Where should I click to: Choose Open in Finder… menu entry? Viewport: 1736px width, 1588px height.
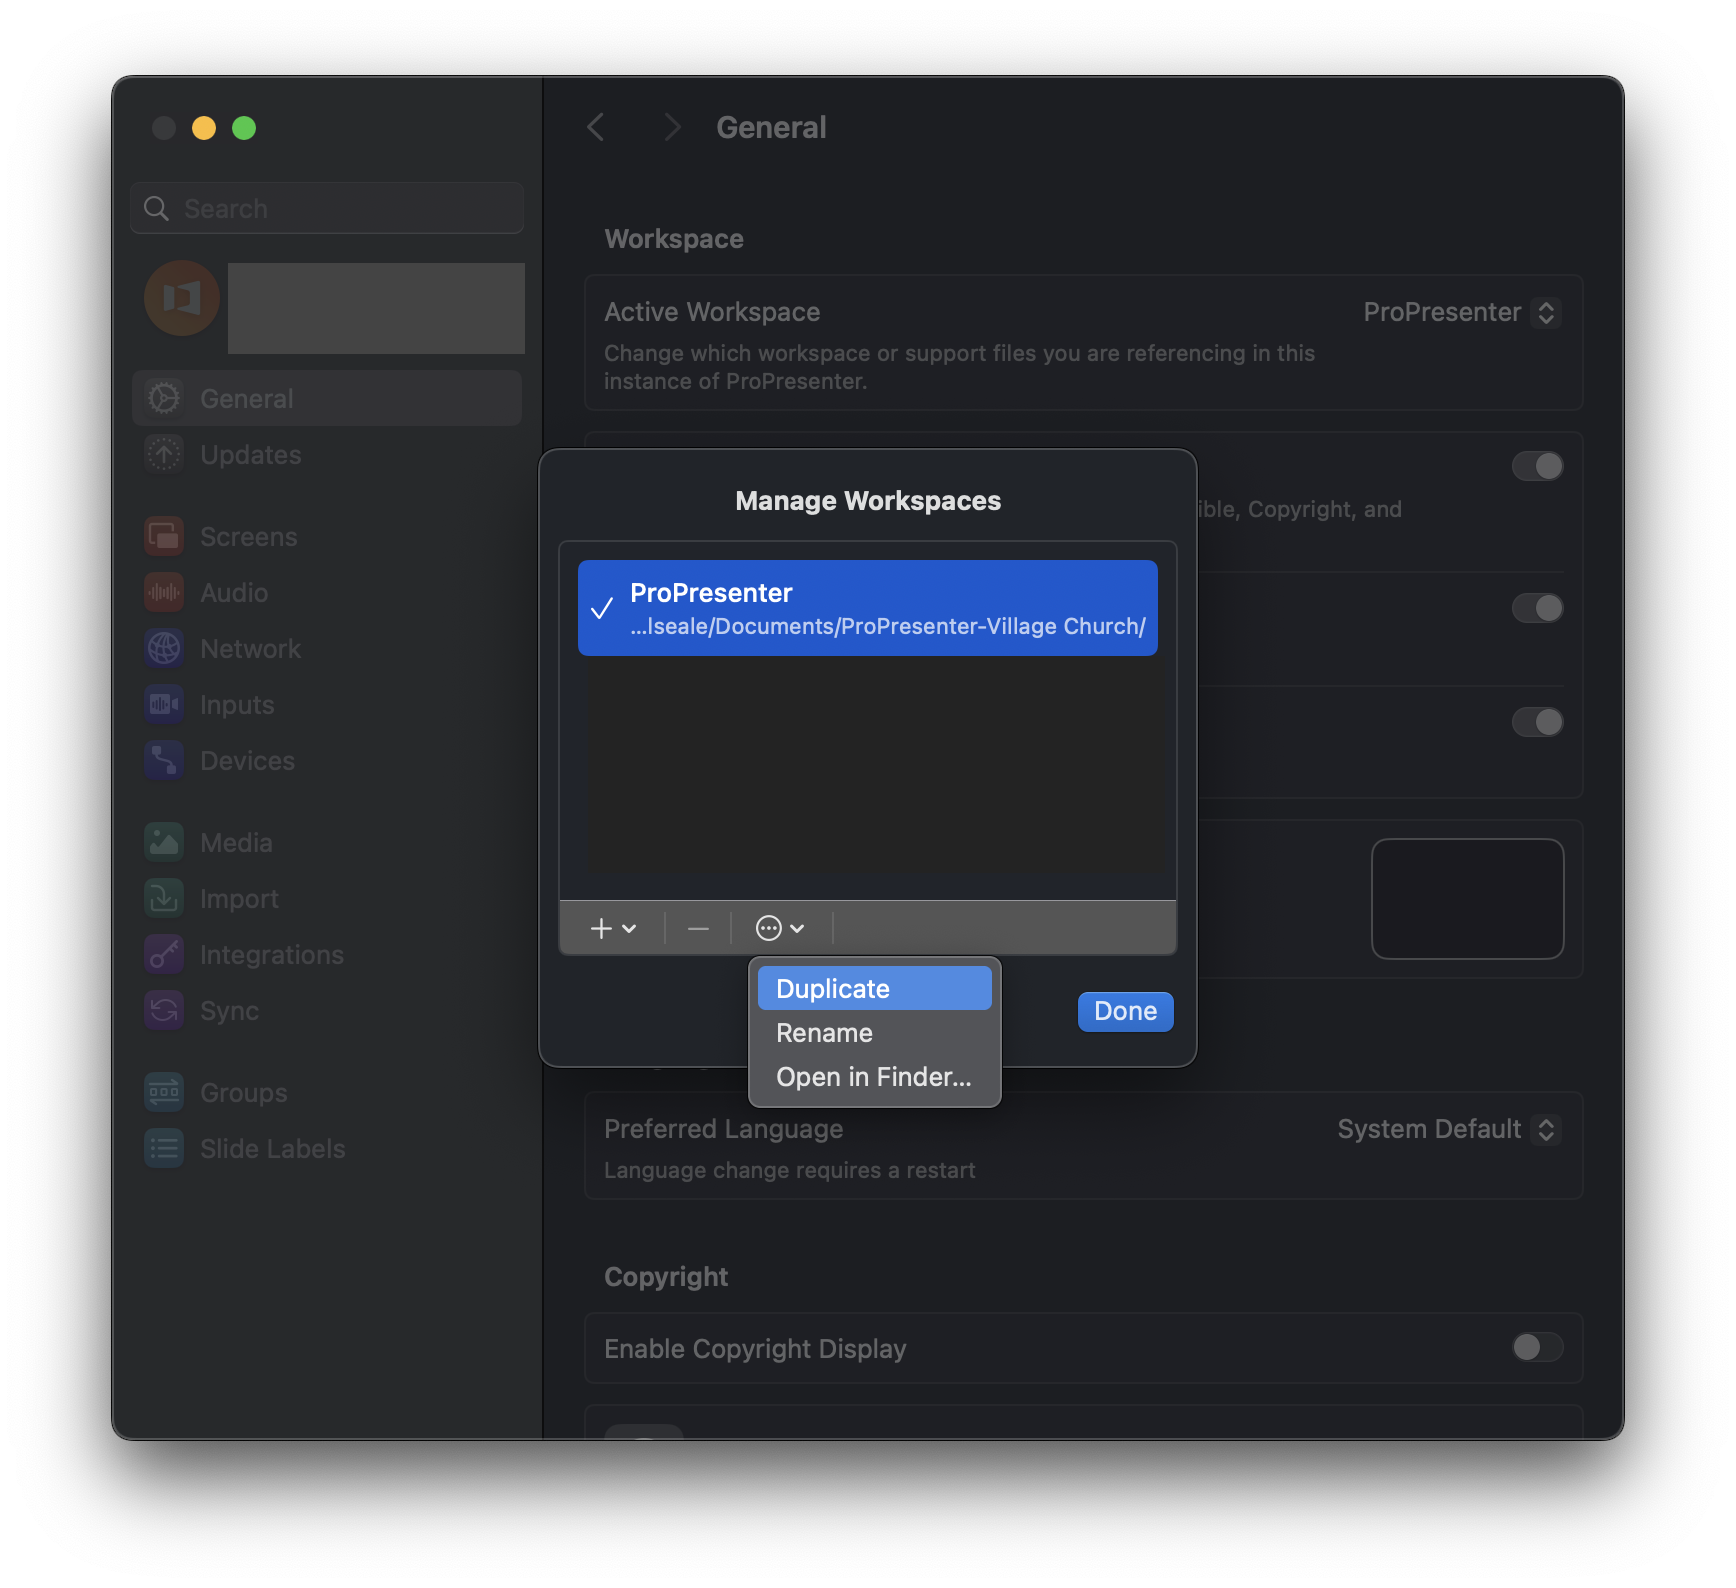pos(874,1077)
